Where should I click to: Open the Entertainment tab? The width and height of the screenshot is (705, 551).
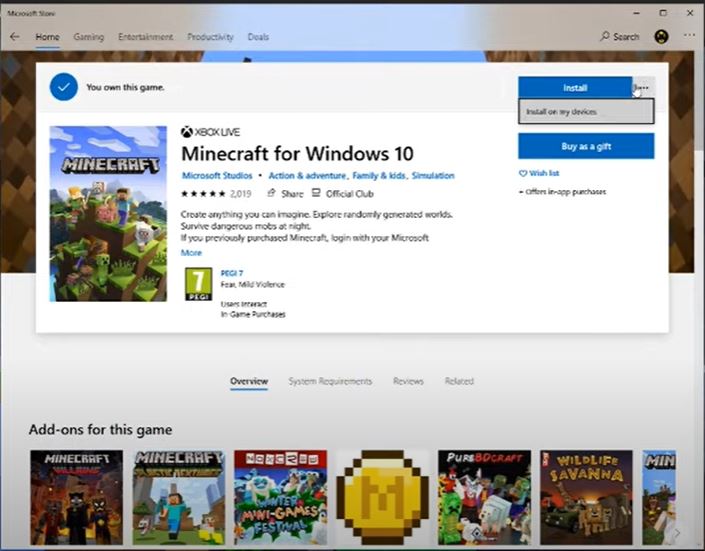[x=145, y=37]
